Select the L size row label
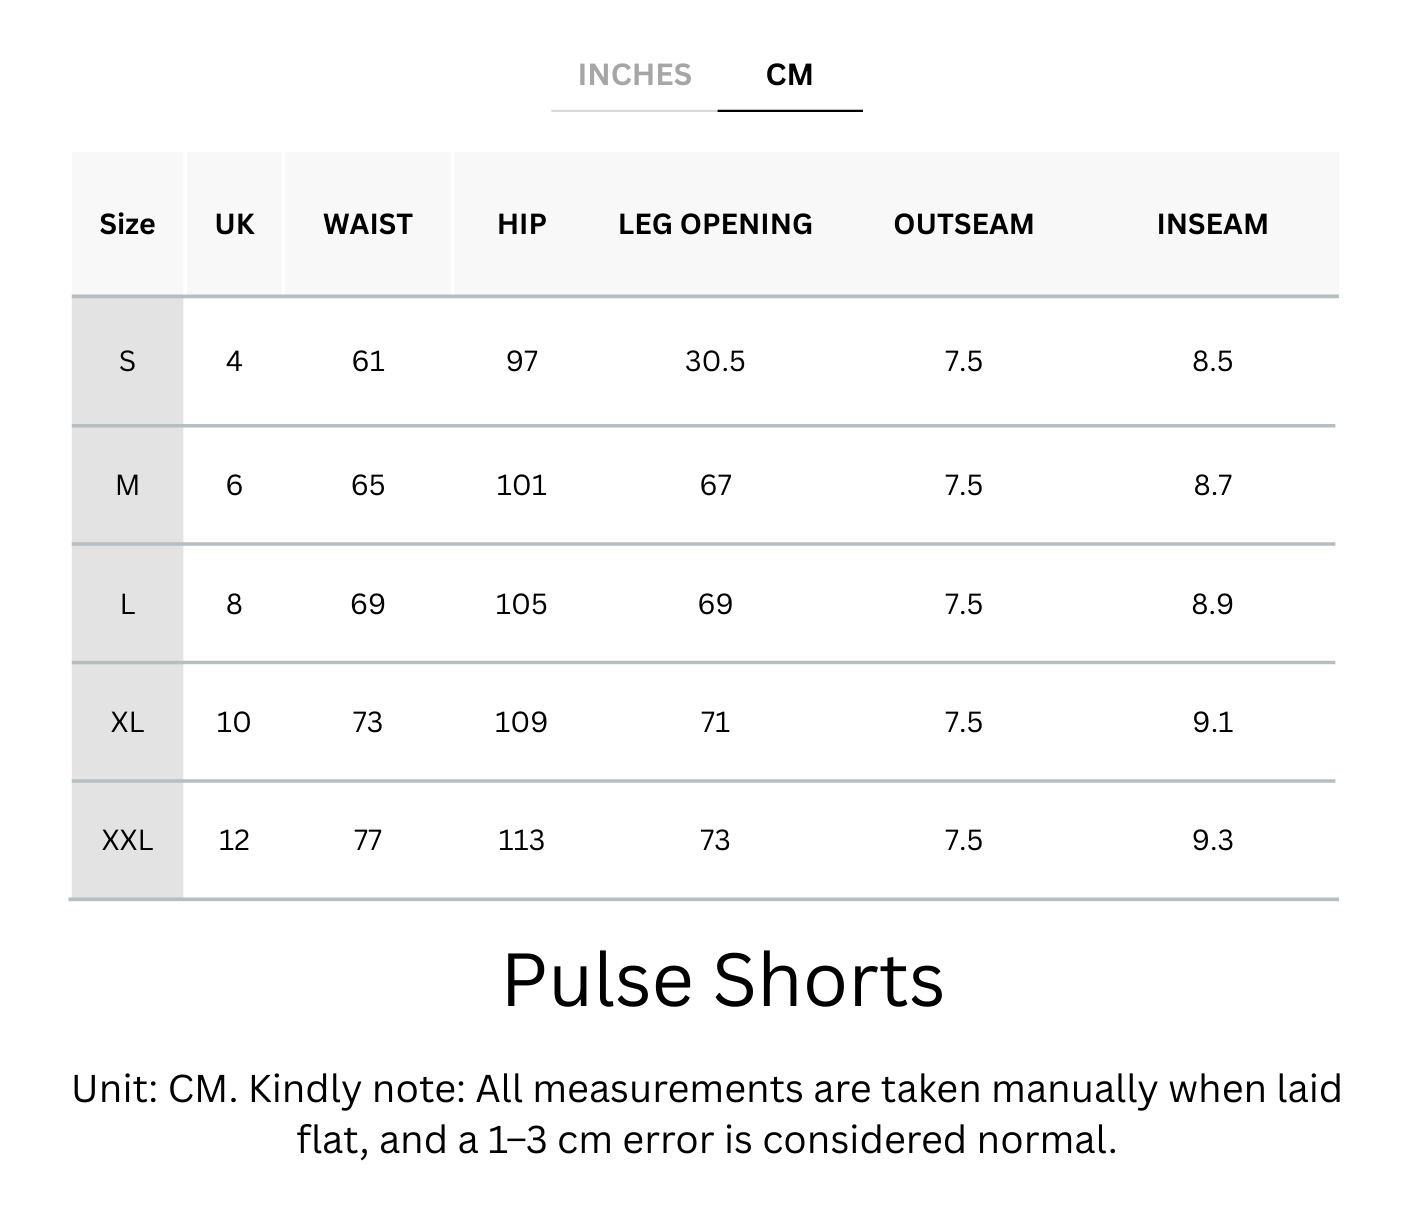 [127, 604]
